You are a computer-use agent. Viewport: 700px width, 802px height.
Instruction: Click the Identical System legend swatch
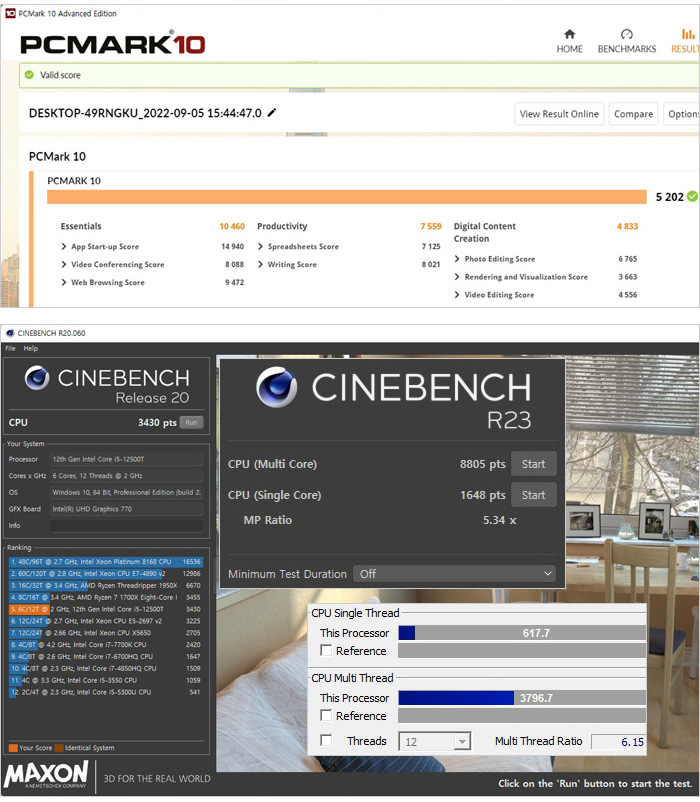[59, 748]
